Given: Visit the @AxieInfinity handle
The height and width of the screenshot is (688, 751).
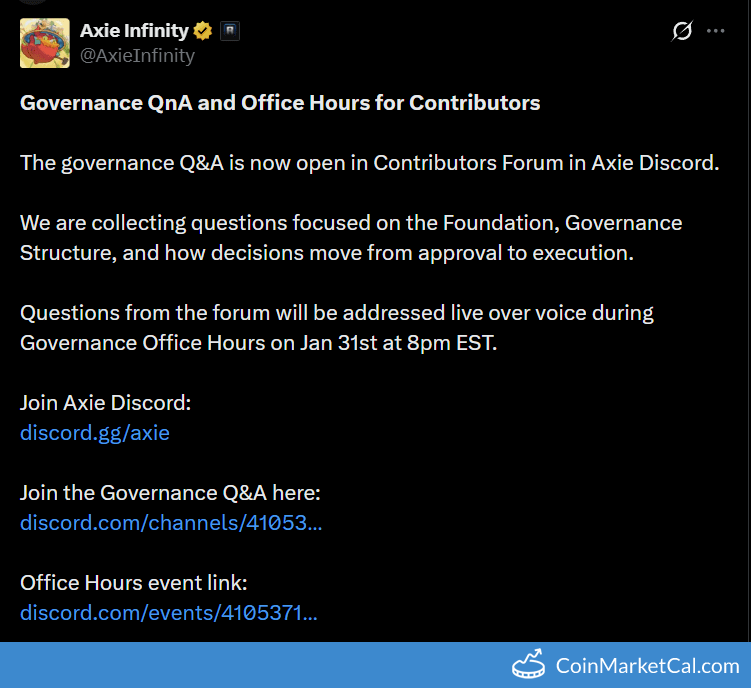Looking at the screenshot, I should [x=137, y=55].
